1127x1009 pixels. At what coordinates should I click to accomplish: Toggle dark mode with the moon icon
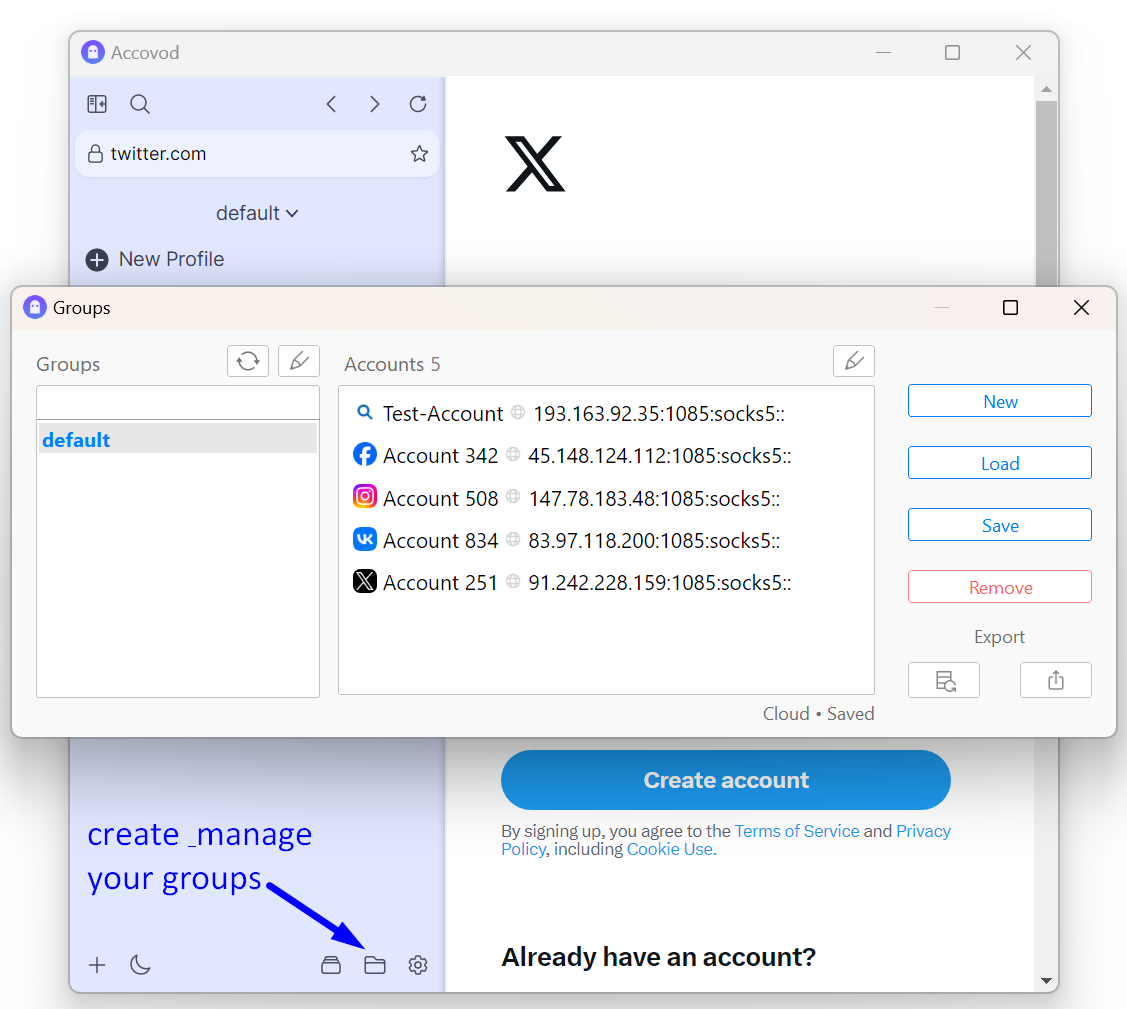pyautogui.click(x=140, y=964)
